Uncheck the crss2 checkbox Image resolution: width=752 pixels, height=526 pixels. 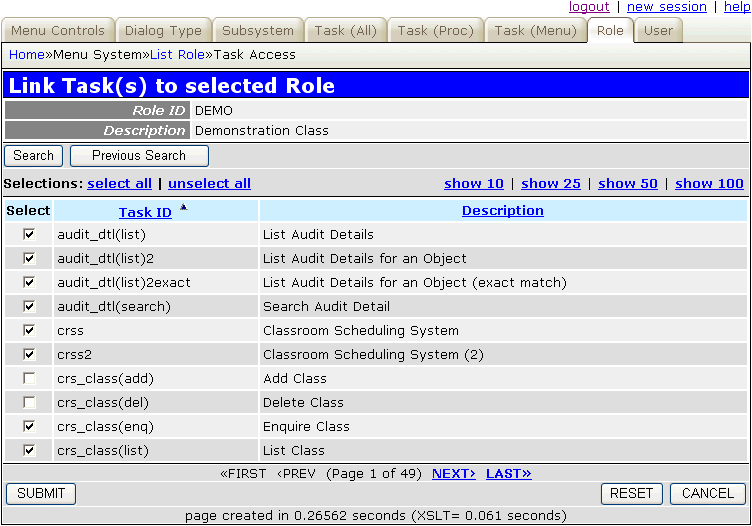click(29, 354)
